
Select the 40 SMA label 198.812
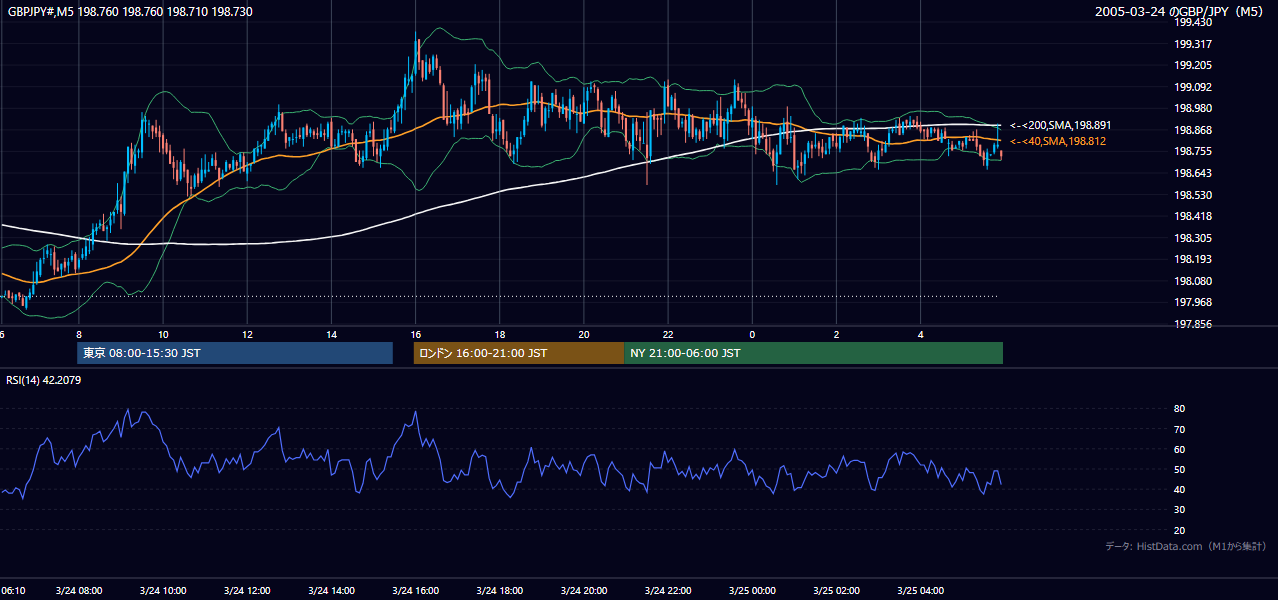click(x=1058, y=142)
